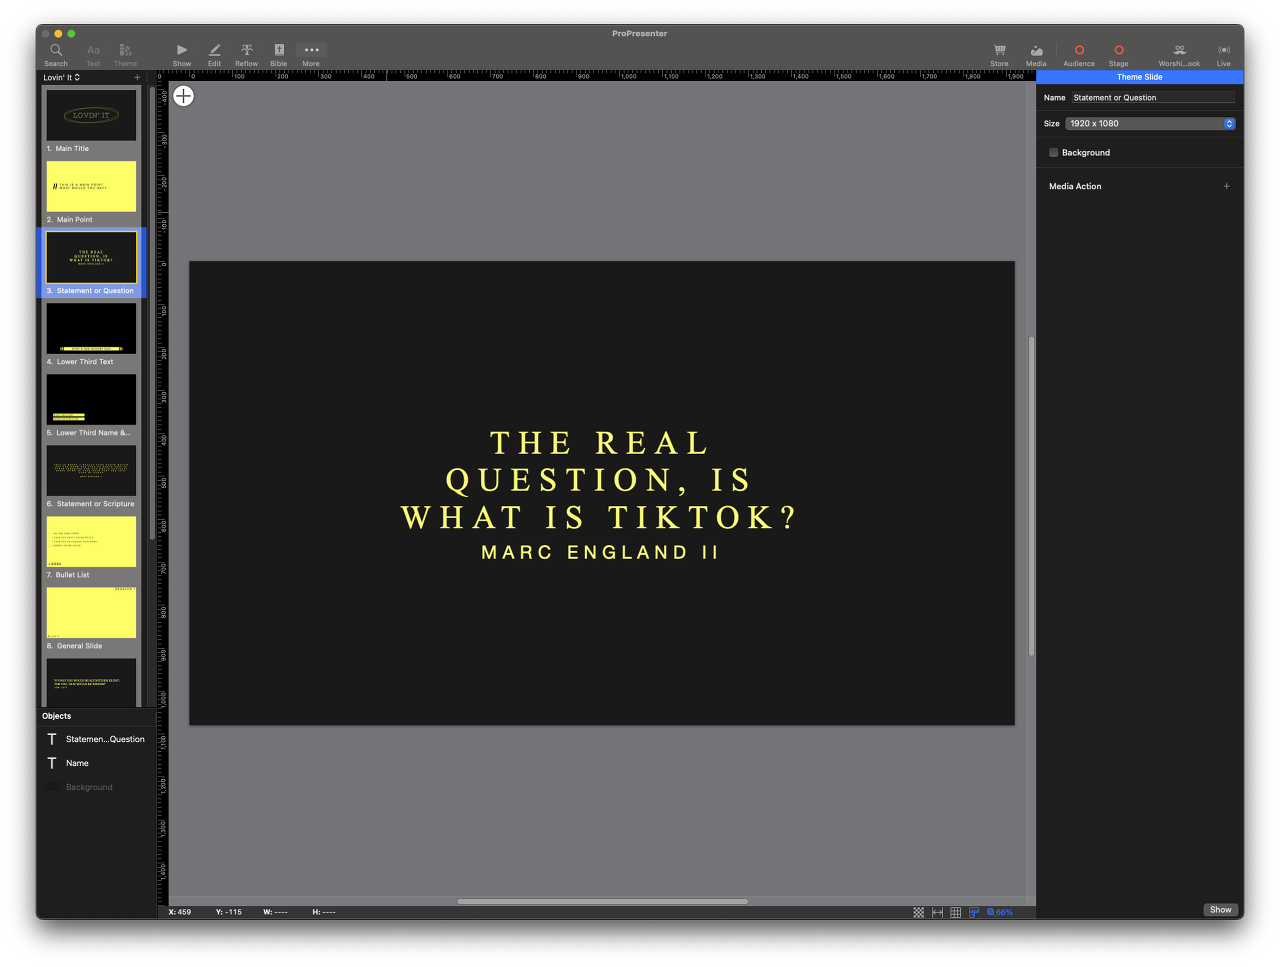Image resolution: width=1280 pixels, height=967 pixels.
Task: Click the X: 459 coordinate readout
Action: 180,912
